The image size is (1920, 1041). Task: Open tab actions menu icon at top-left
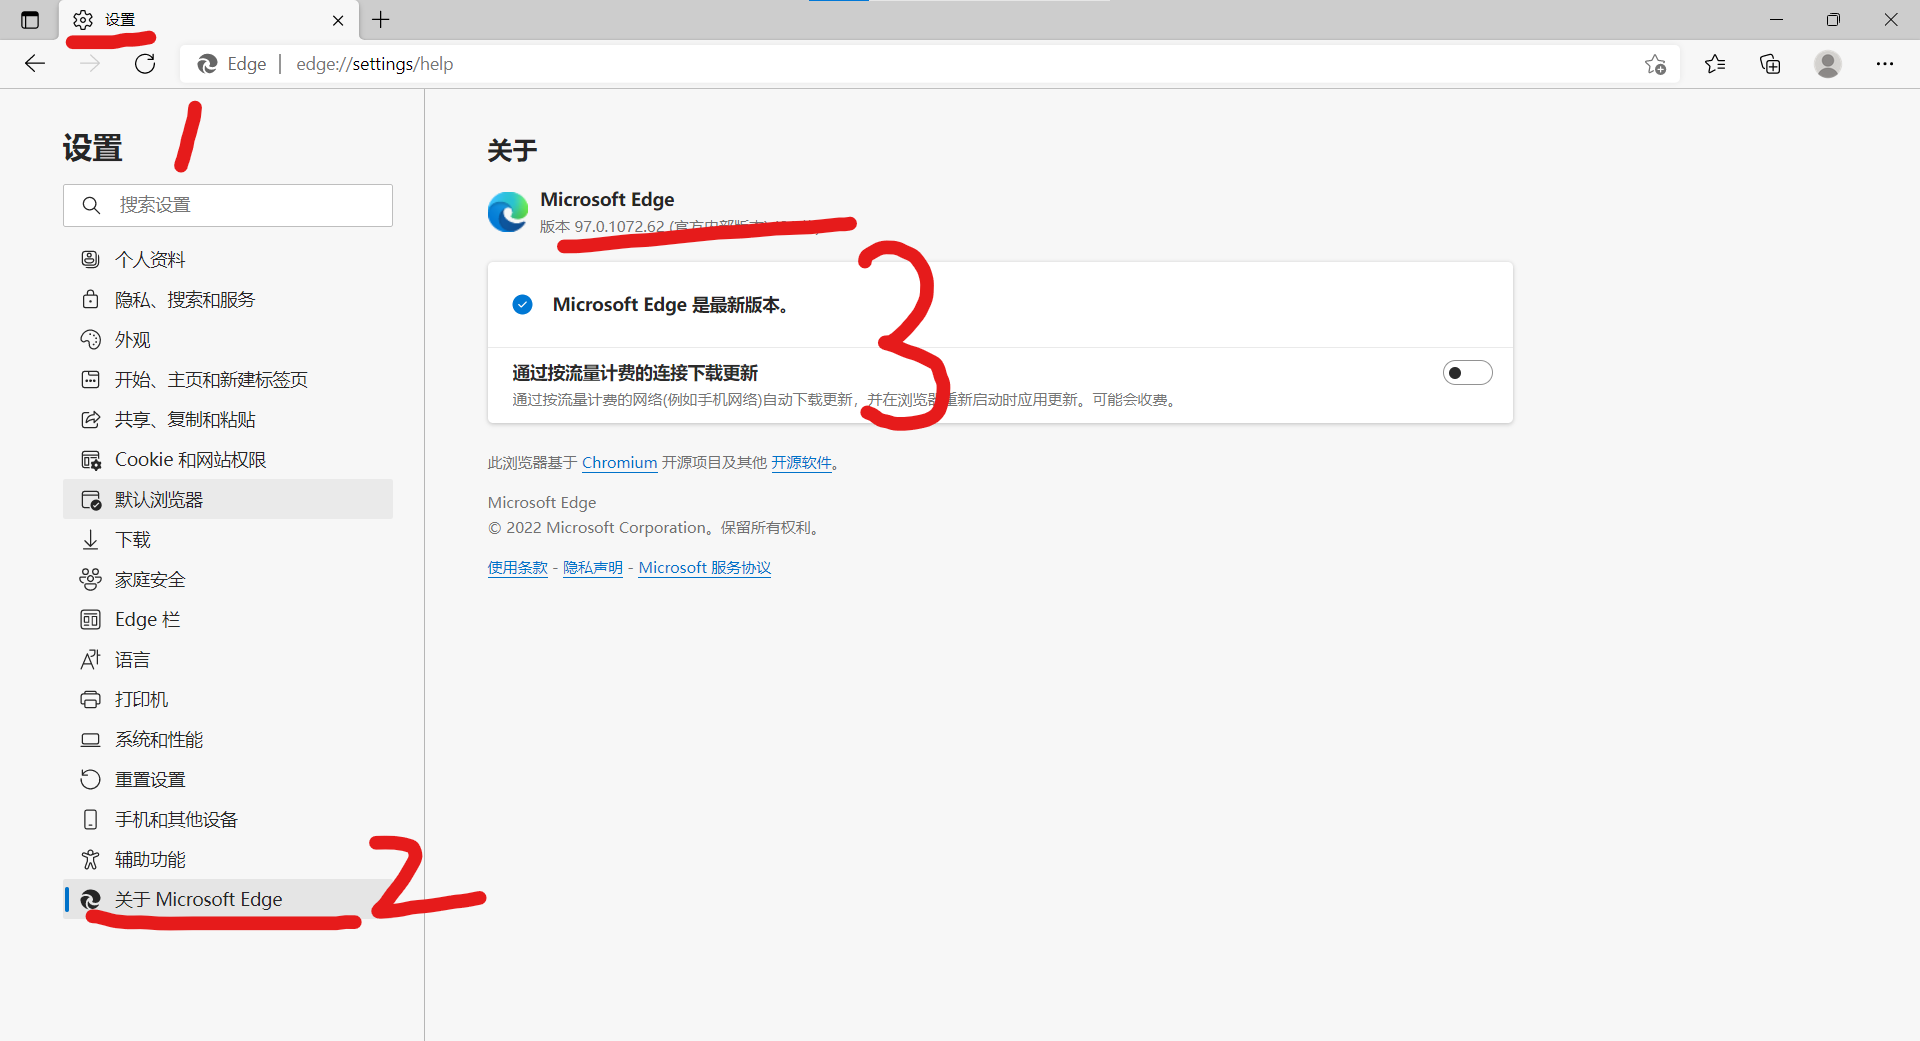pyautogui.click(x=30, y=20)
